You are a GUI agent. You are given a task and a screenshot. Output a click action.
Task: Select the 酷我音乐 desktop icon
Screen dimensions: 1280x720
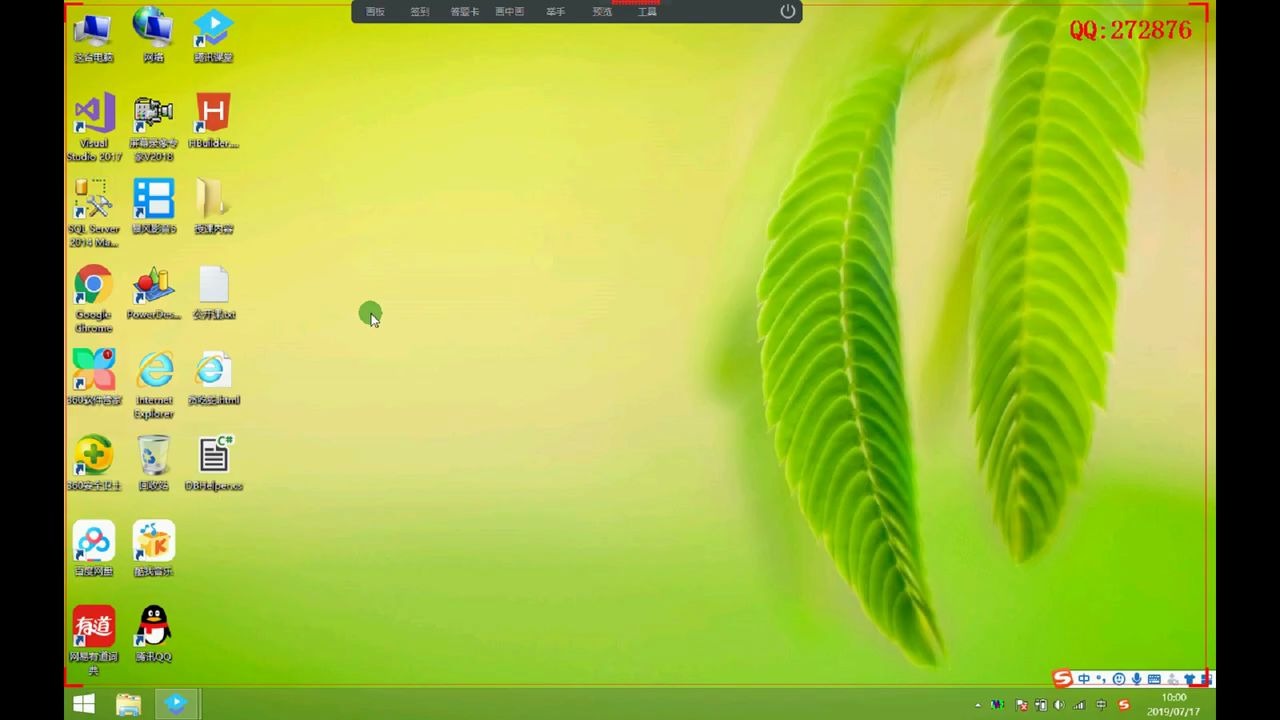pyautogui.click(x=153, y=549)
